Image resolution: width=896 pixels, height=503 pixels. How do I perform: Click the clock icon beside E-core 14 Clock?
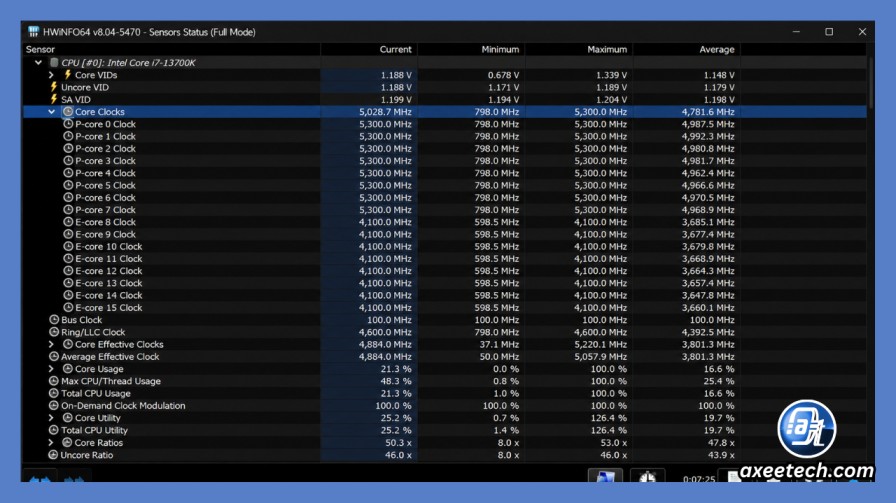[68, 295]
